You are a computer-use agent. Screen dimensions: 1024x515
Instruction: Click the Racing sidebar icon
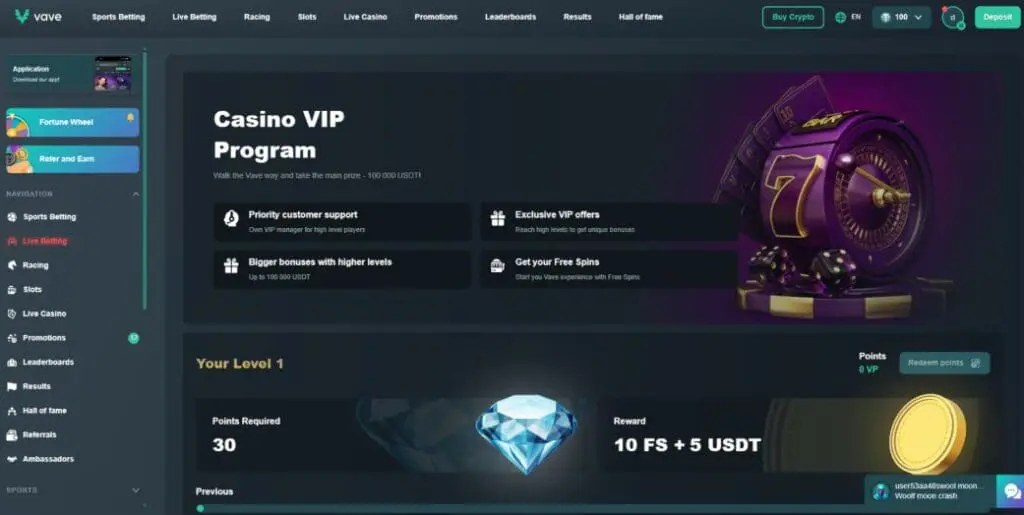12,265
